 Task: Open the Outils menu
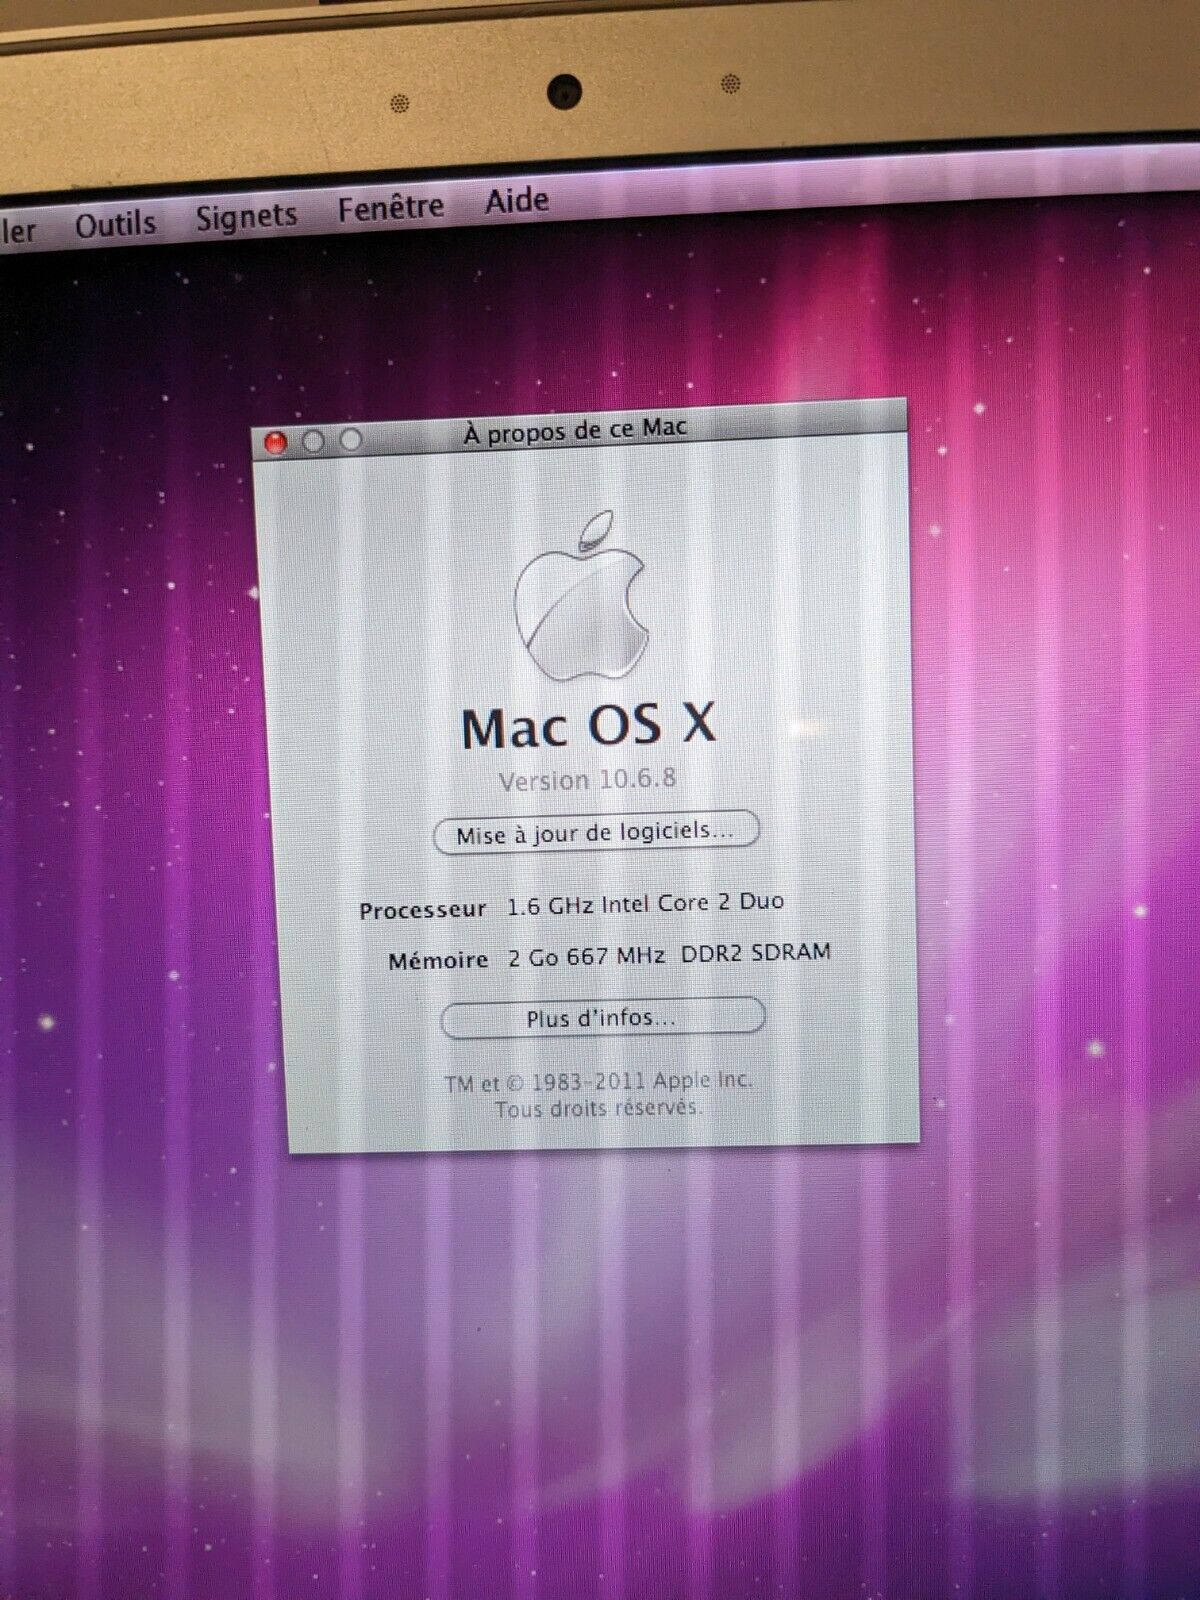115,223
